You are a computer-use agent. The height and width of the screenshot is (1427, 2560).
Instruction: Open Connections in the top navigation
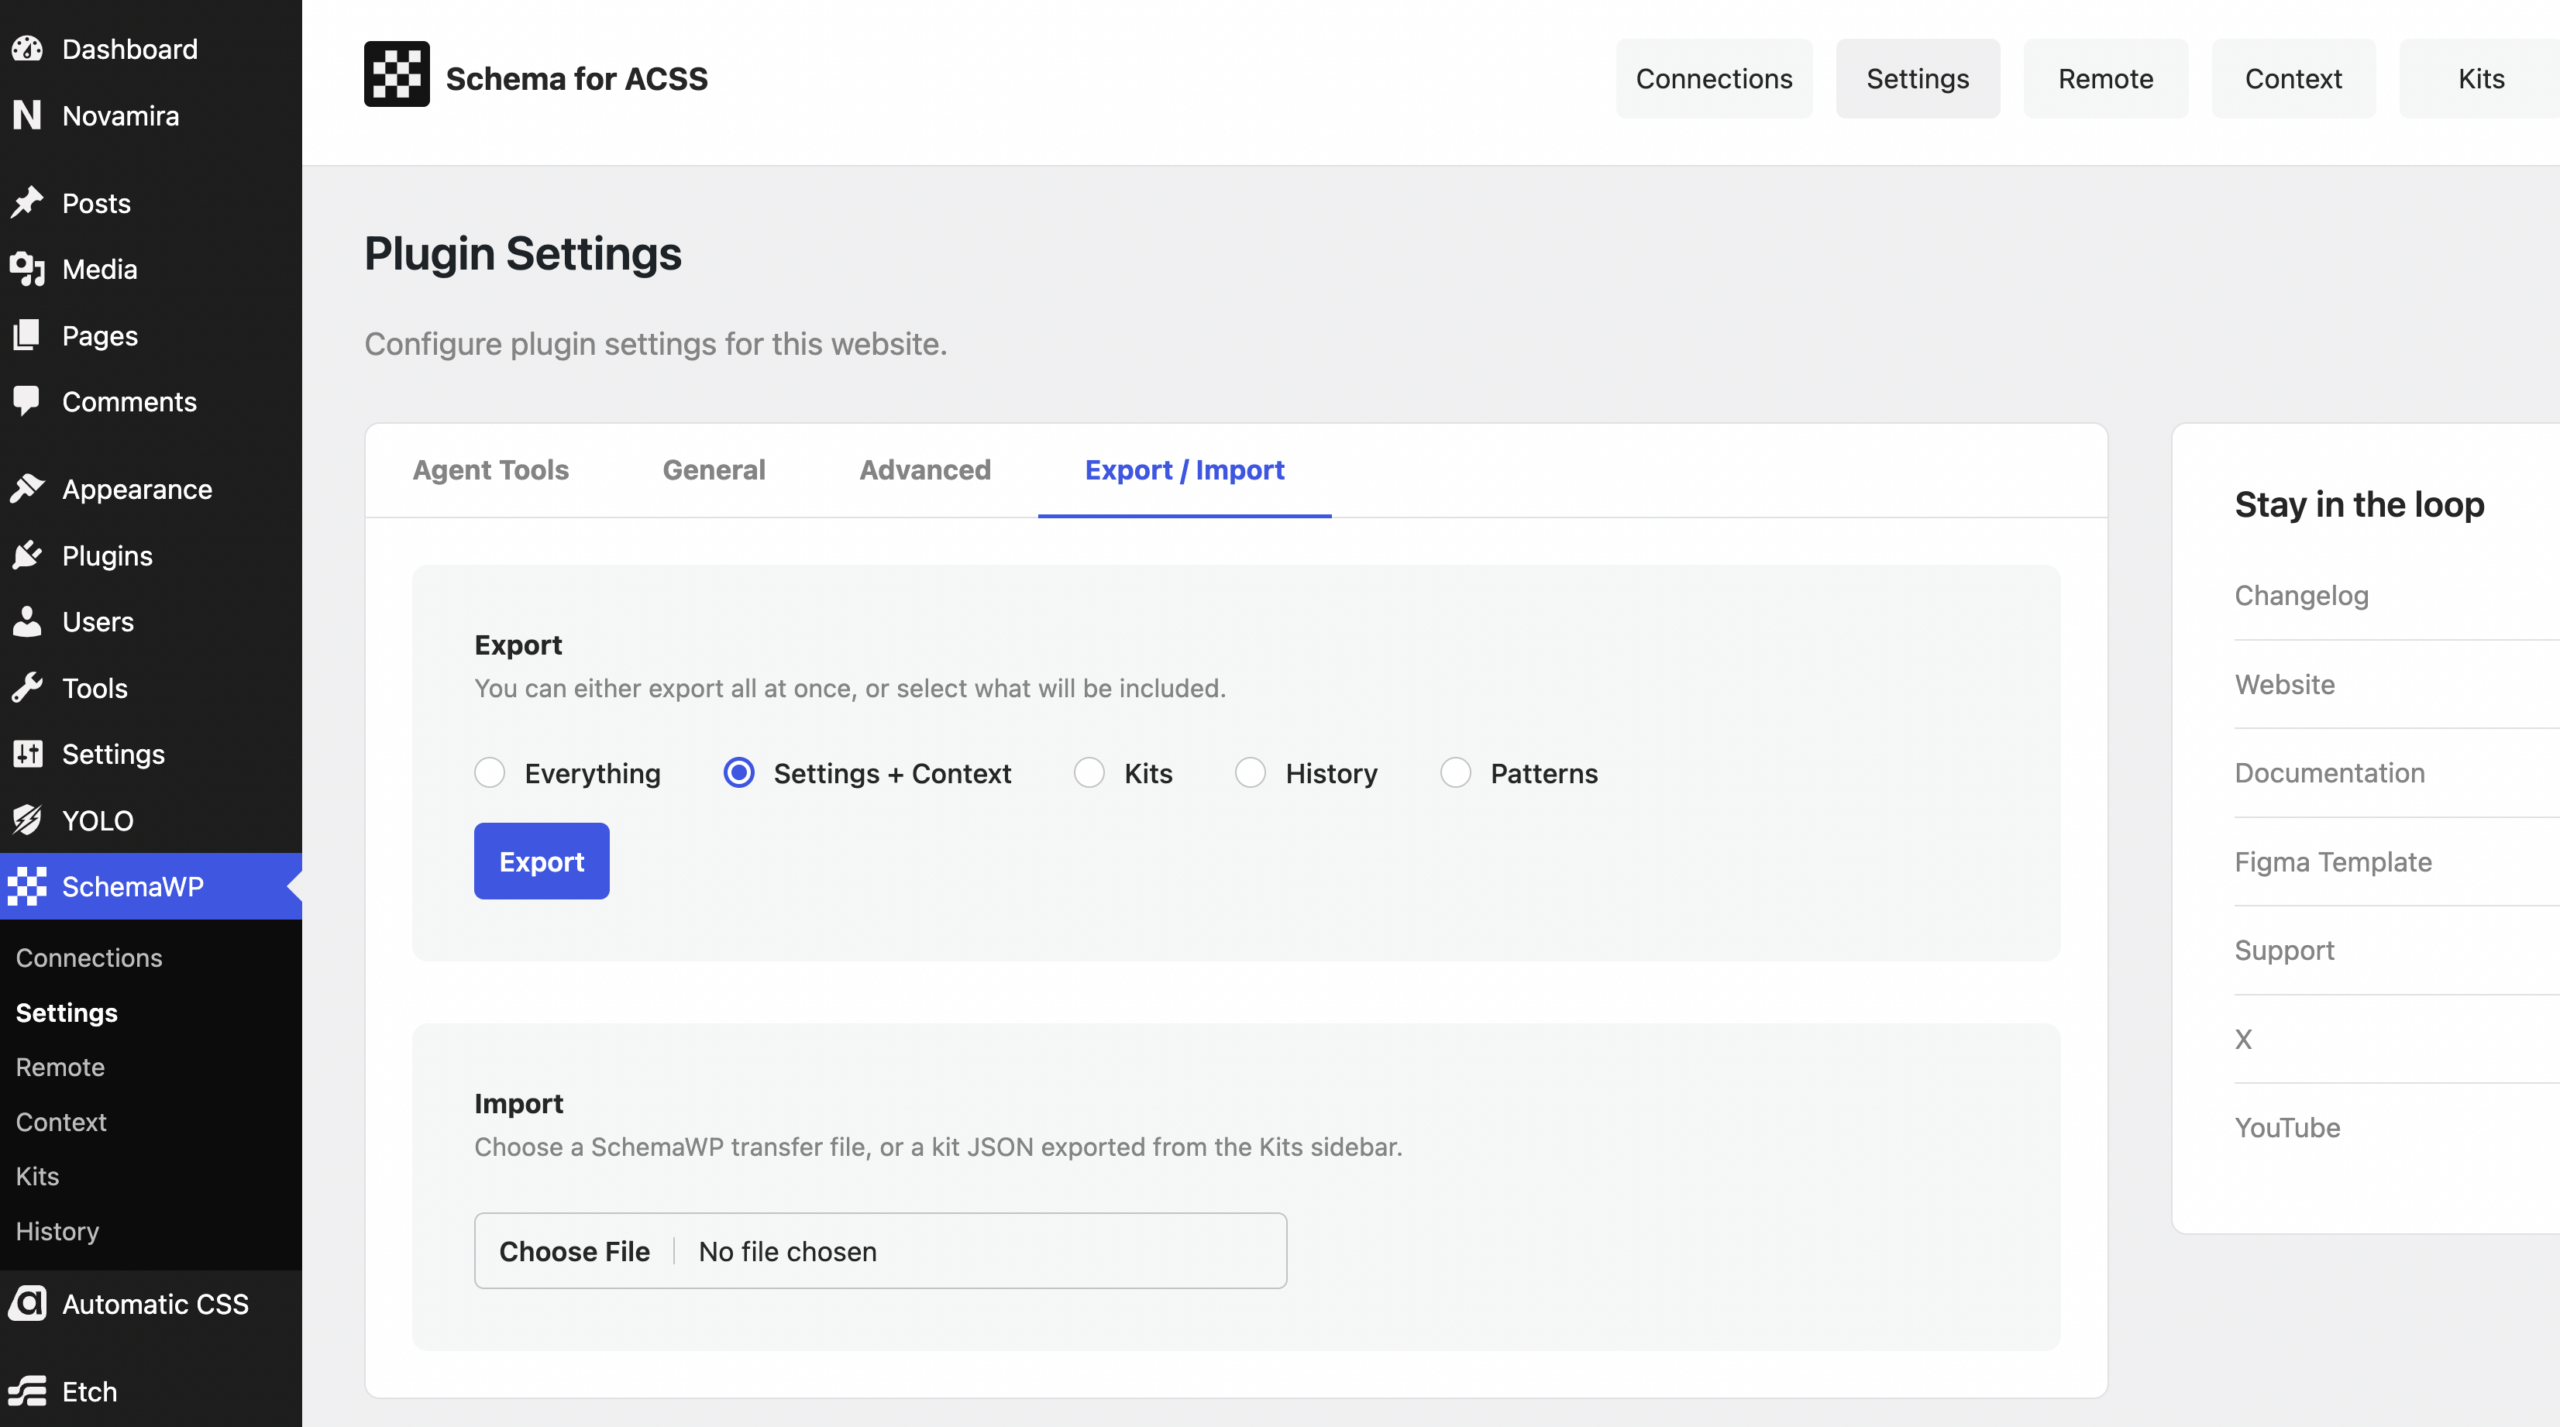point(1714,79)
